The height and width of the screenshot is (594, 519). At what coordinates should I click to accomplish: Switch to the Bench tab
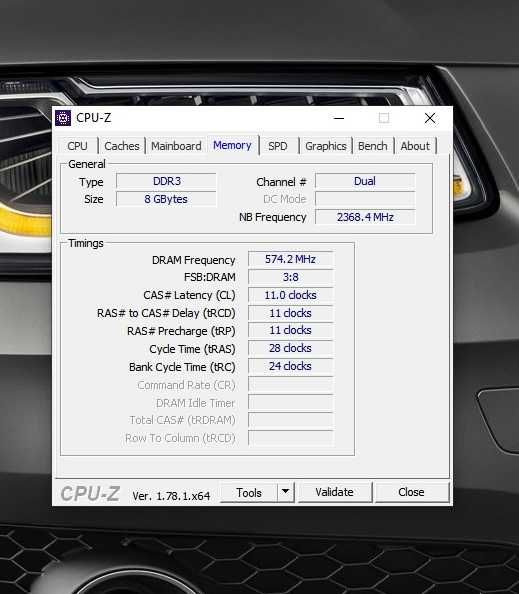point(373,146)
